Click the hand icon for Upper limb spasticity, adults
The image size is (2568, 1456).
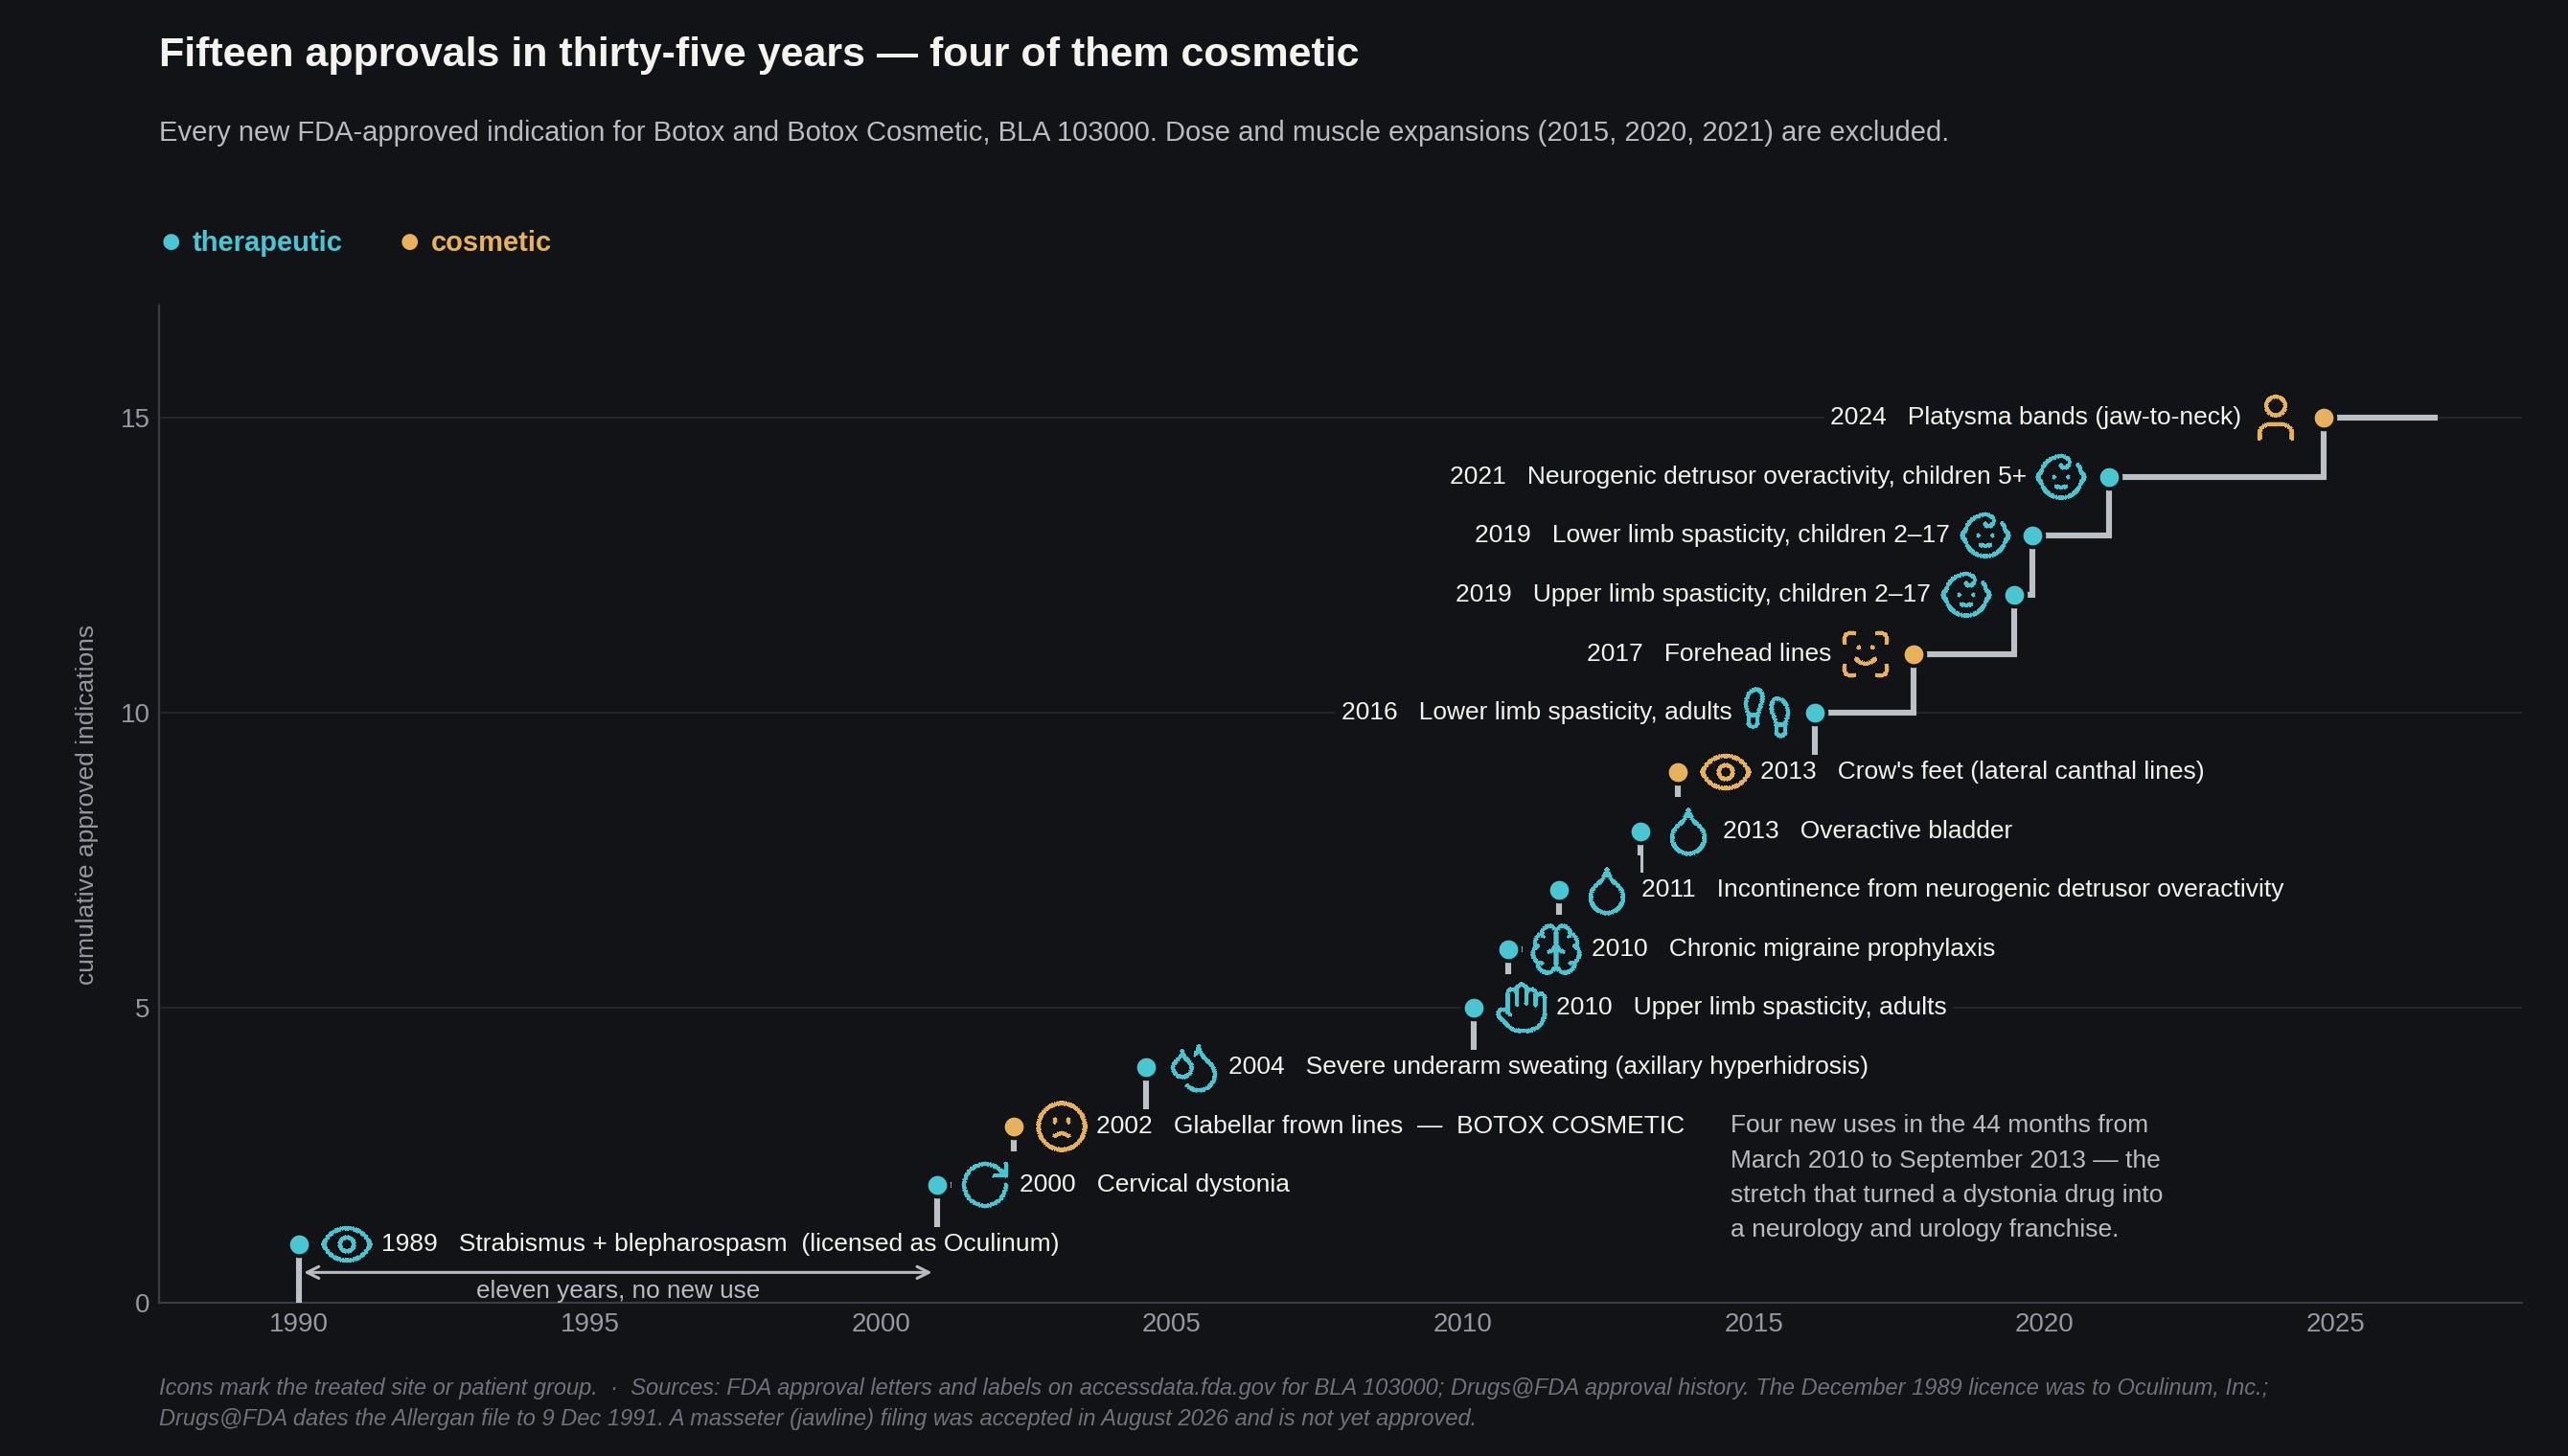[1522, 1008]
